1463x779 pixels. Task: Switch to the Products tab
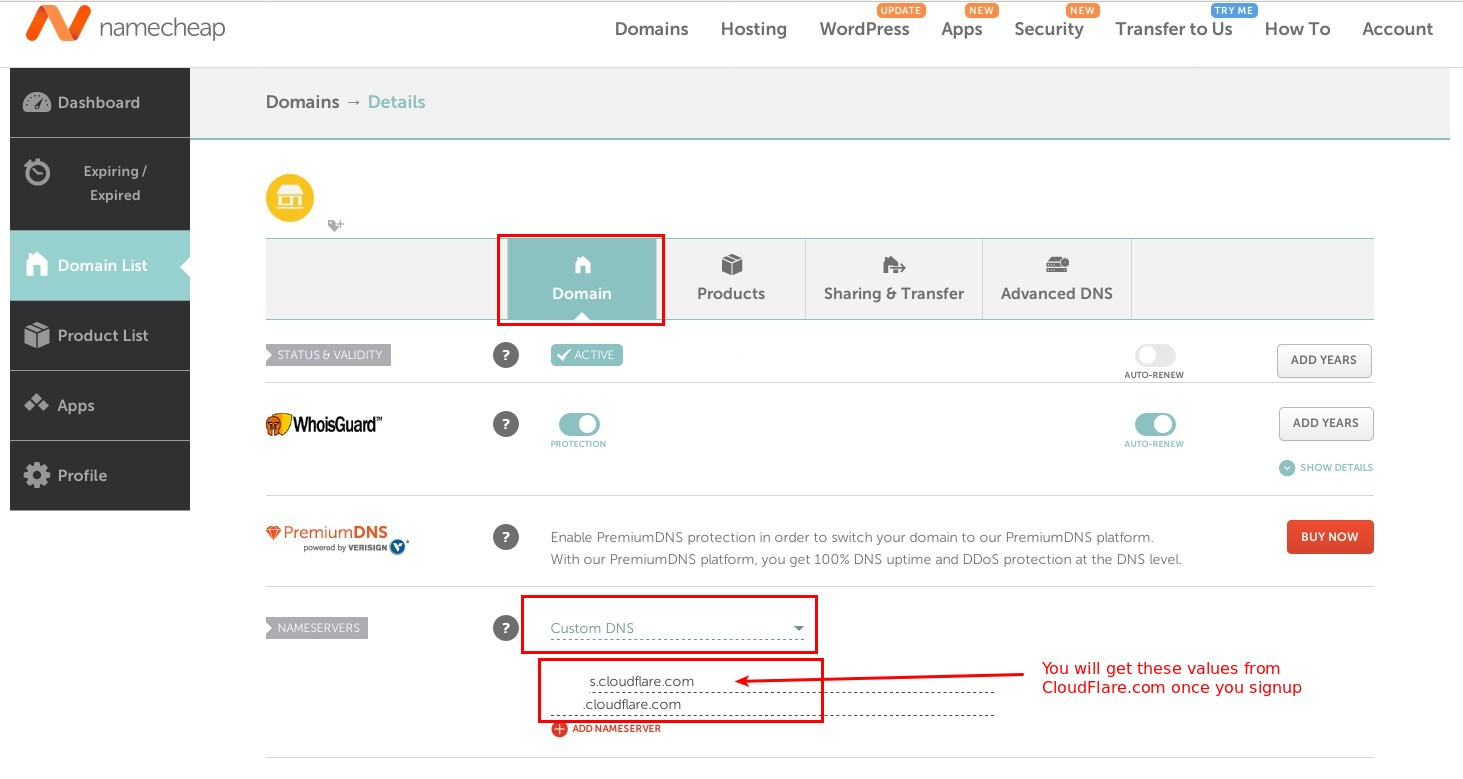731,280
